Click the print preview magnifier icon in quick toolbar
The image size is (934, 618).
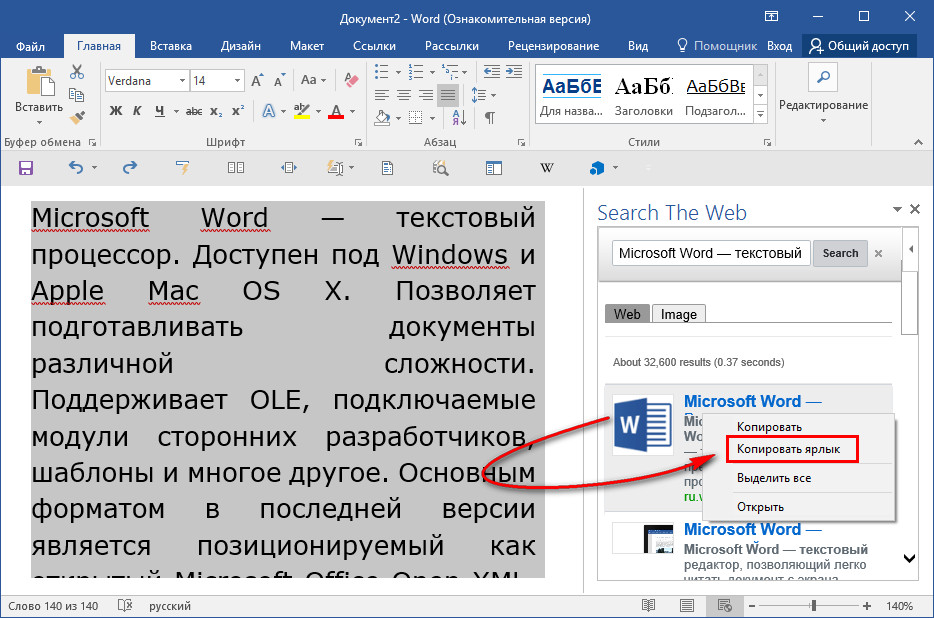[440, 168]
